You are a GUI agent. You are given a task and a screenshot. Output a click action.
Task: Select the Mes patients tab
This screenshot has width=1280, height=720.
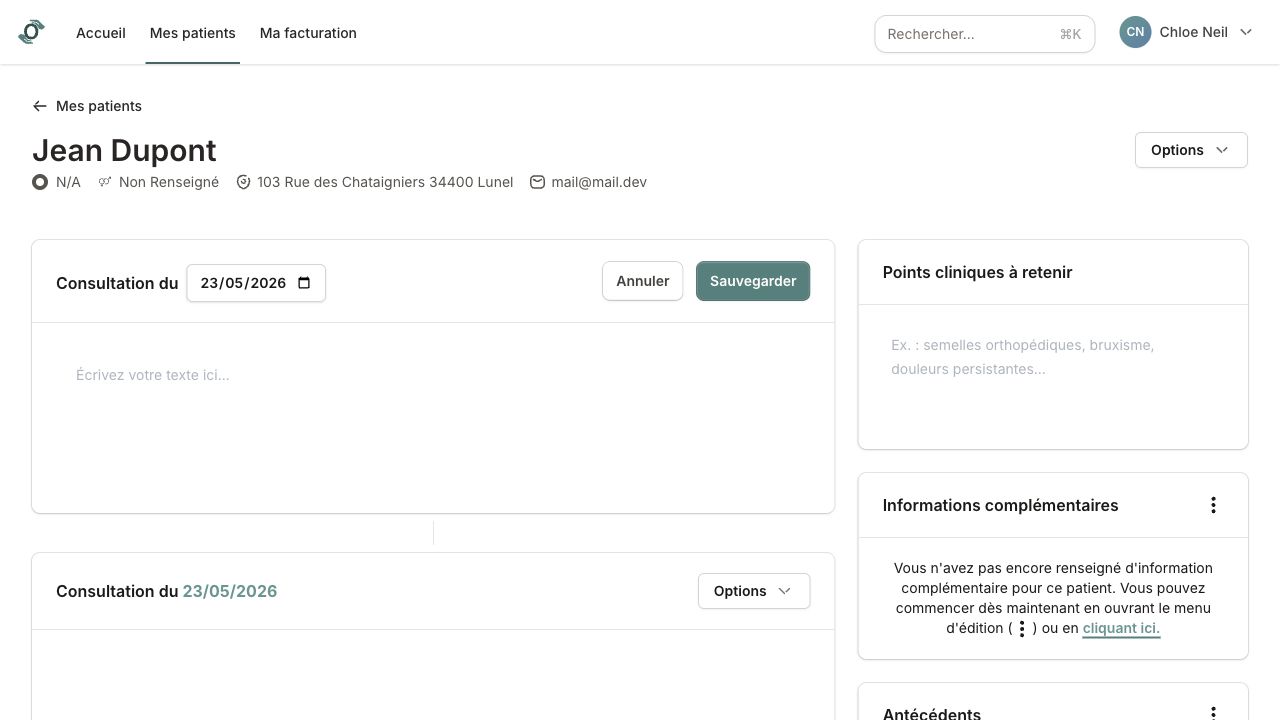(193, 33)
